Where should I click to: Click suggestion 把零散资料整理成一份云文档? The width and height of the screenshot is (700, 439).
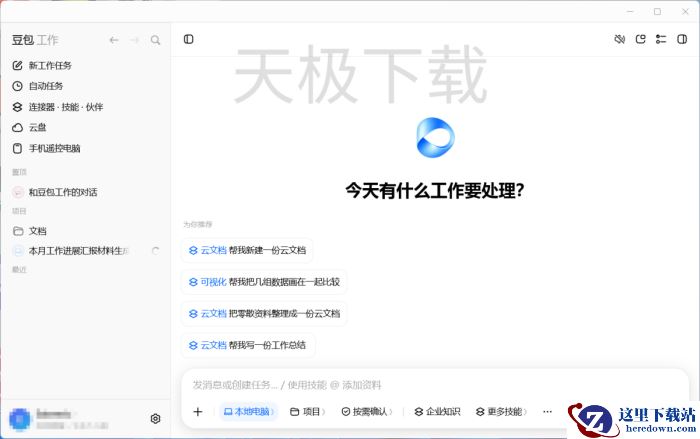click(x=264, y=314)
